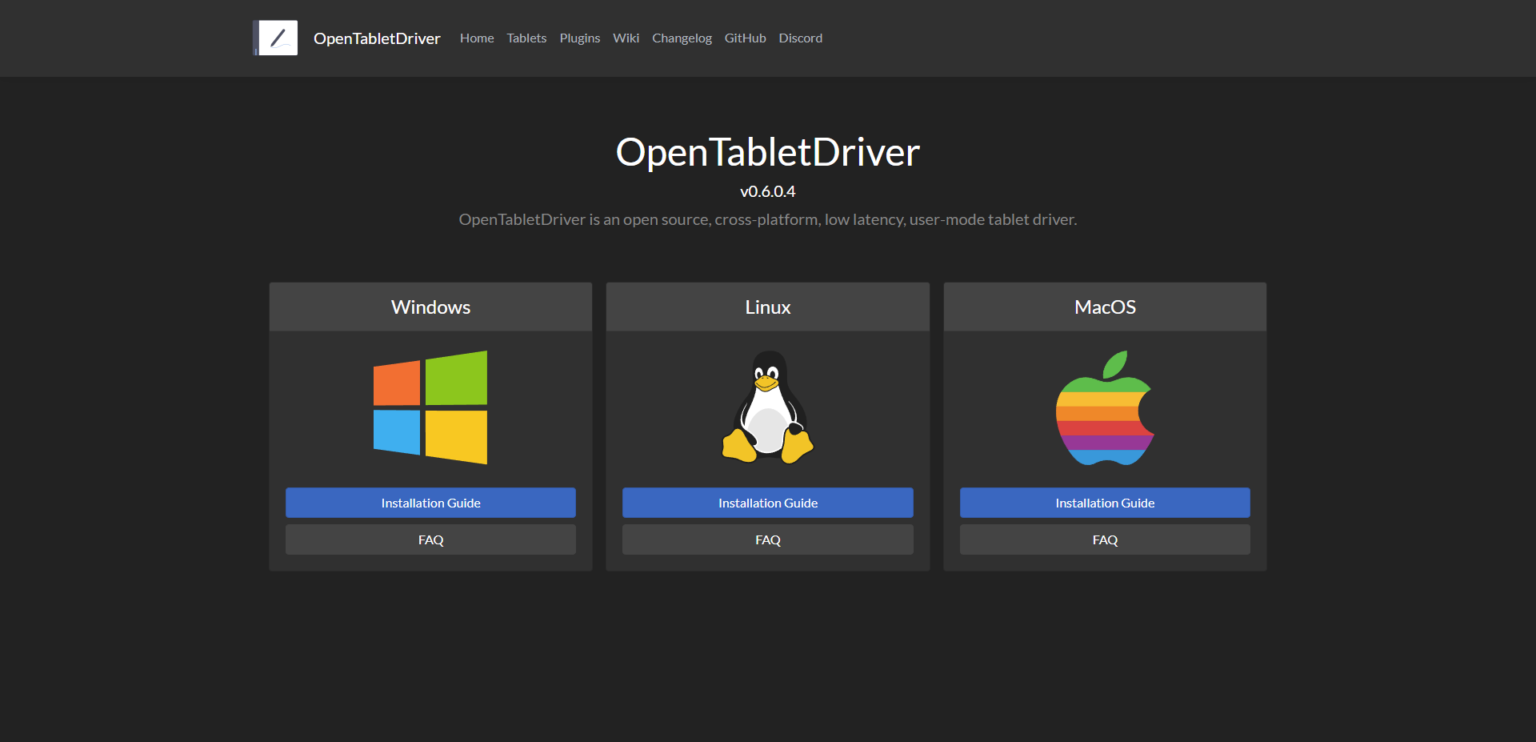
Task: Click the Windows flag graphic
Action: (430, 407)
